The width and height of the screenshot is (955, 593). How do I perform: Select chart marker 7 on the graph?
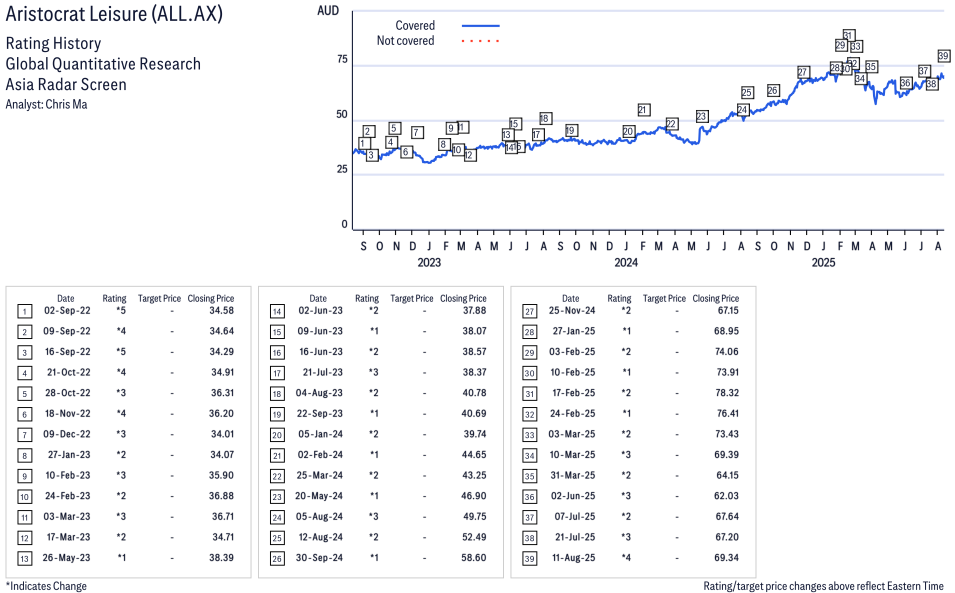(417, 132)
